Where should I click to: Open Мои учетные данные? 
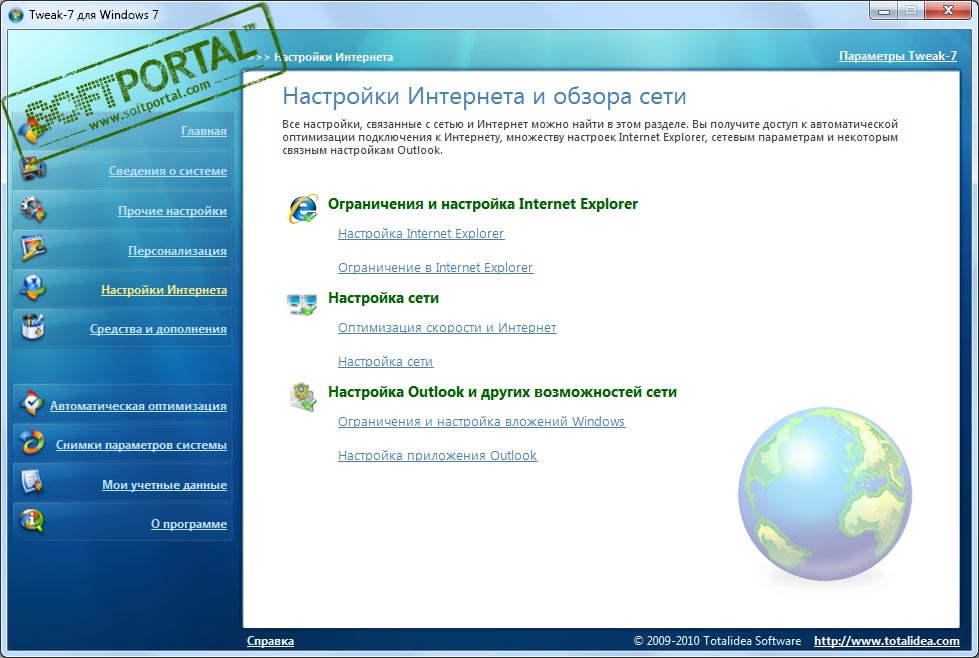pyautogui.click(x=164, y=485)
